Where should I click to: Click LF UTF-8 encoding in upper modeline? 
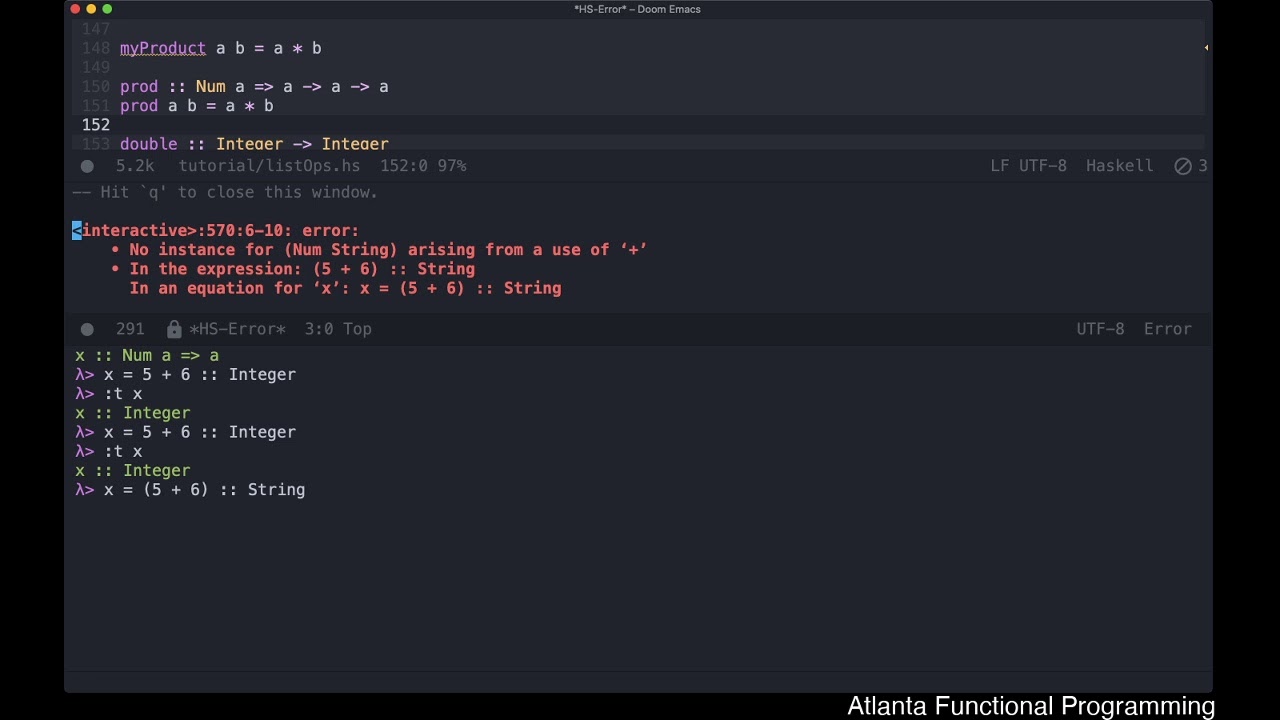pyautogui.click(x=1028, y=166)
